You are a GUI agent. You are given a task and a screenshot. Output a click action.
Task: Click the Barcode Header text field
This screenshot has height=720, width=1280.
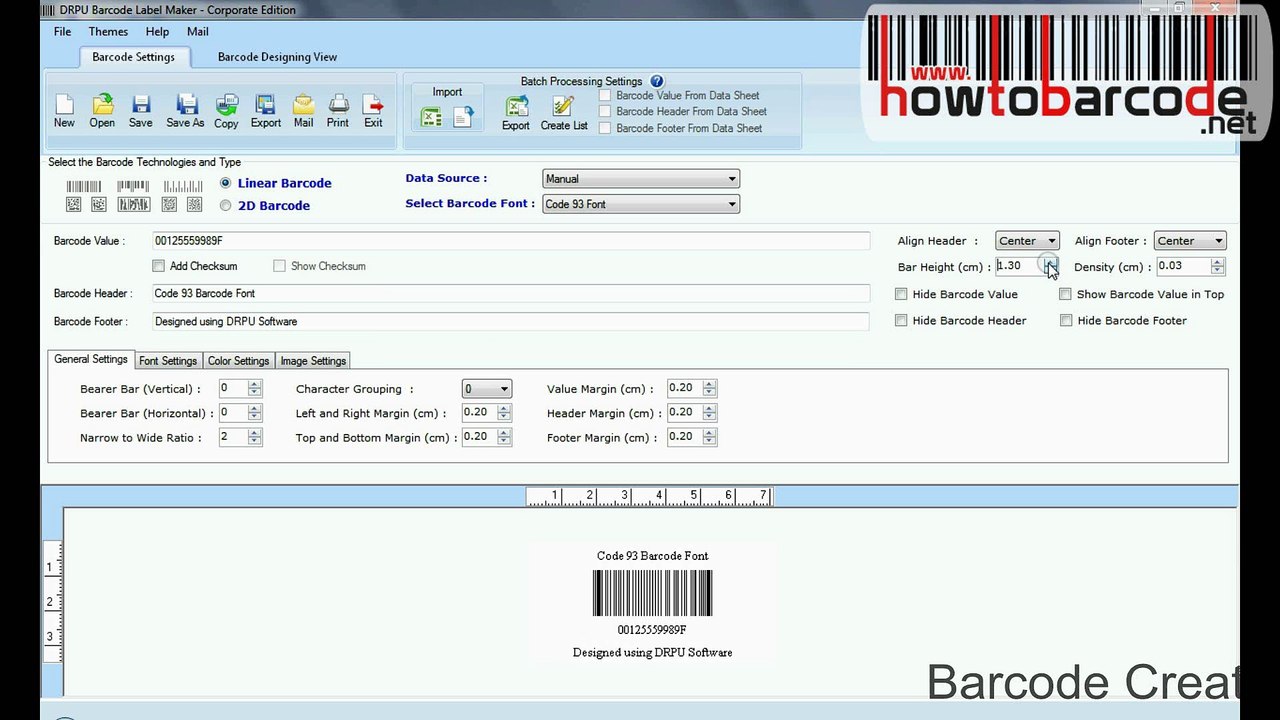tap(511, 293)
